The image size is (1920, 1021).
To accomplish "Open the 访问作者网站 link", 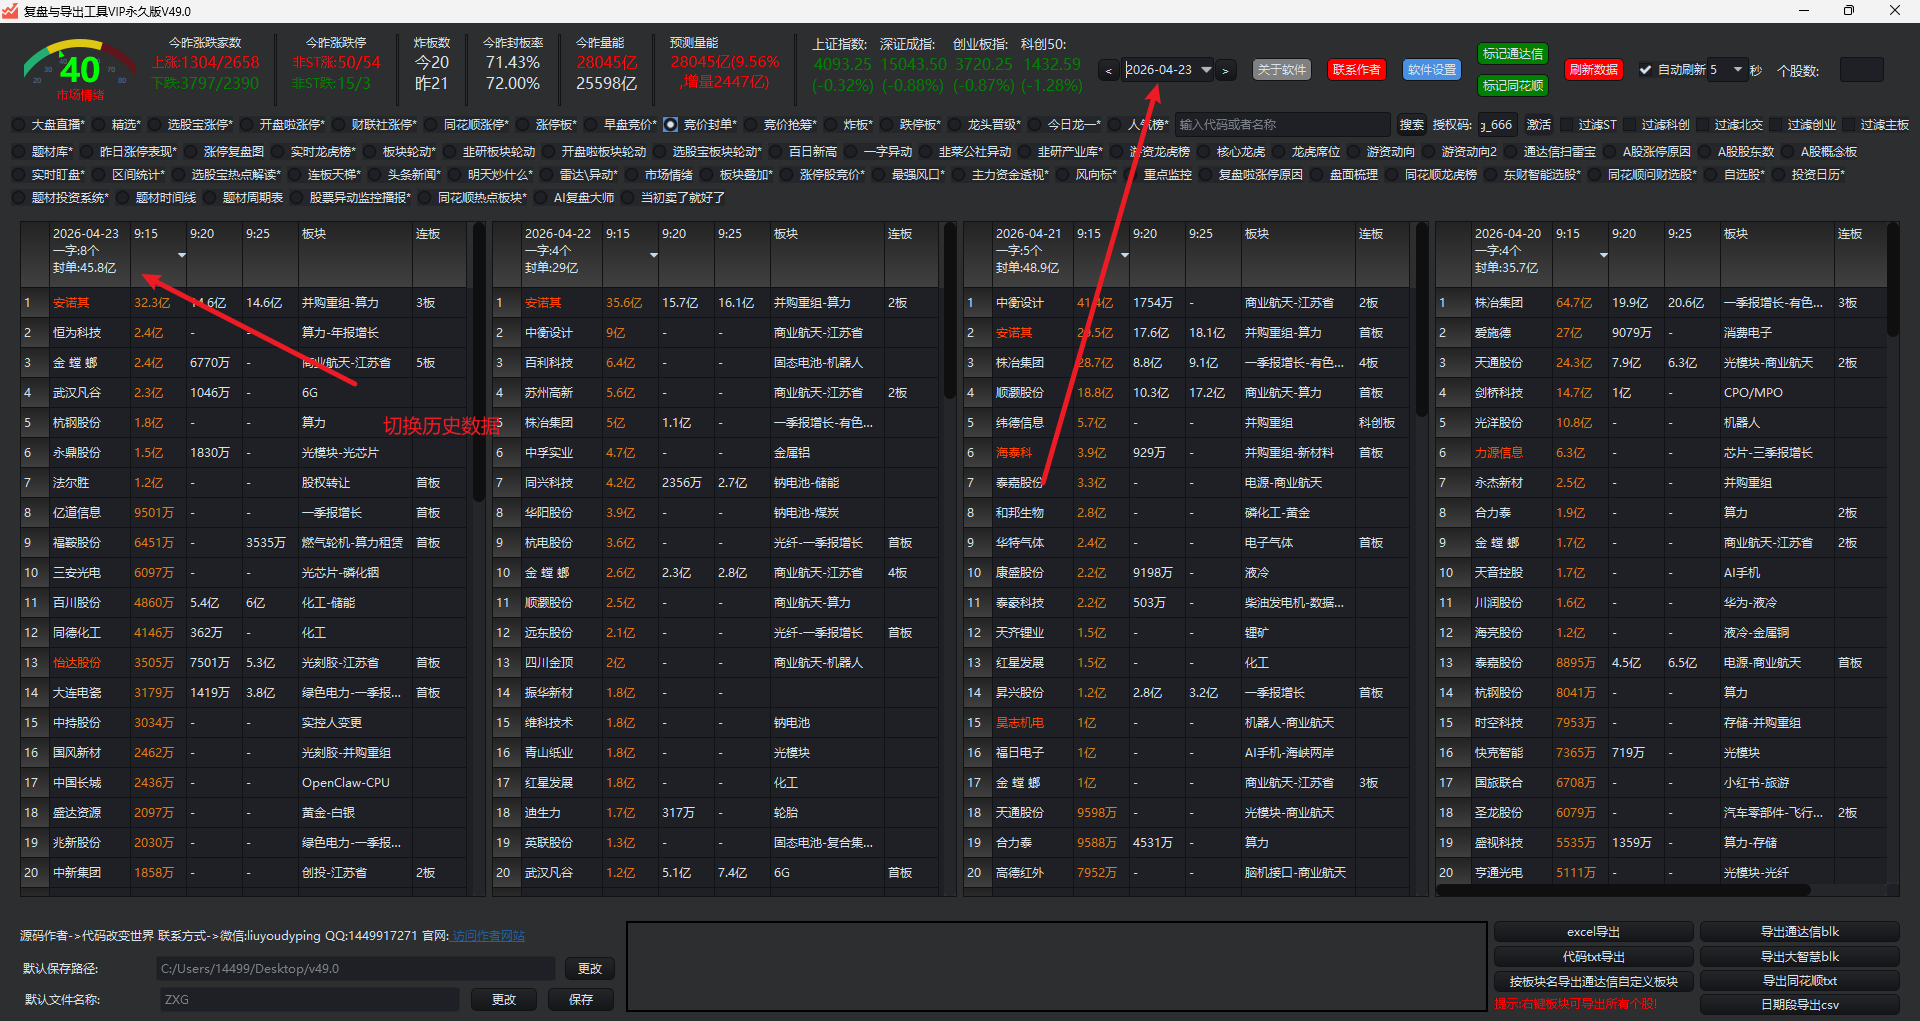I will pos(488,936).
